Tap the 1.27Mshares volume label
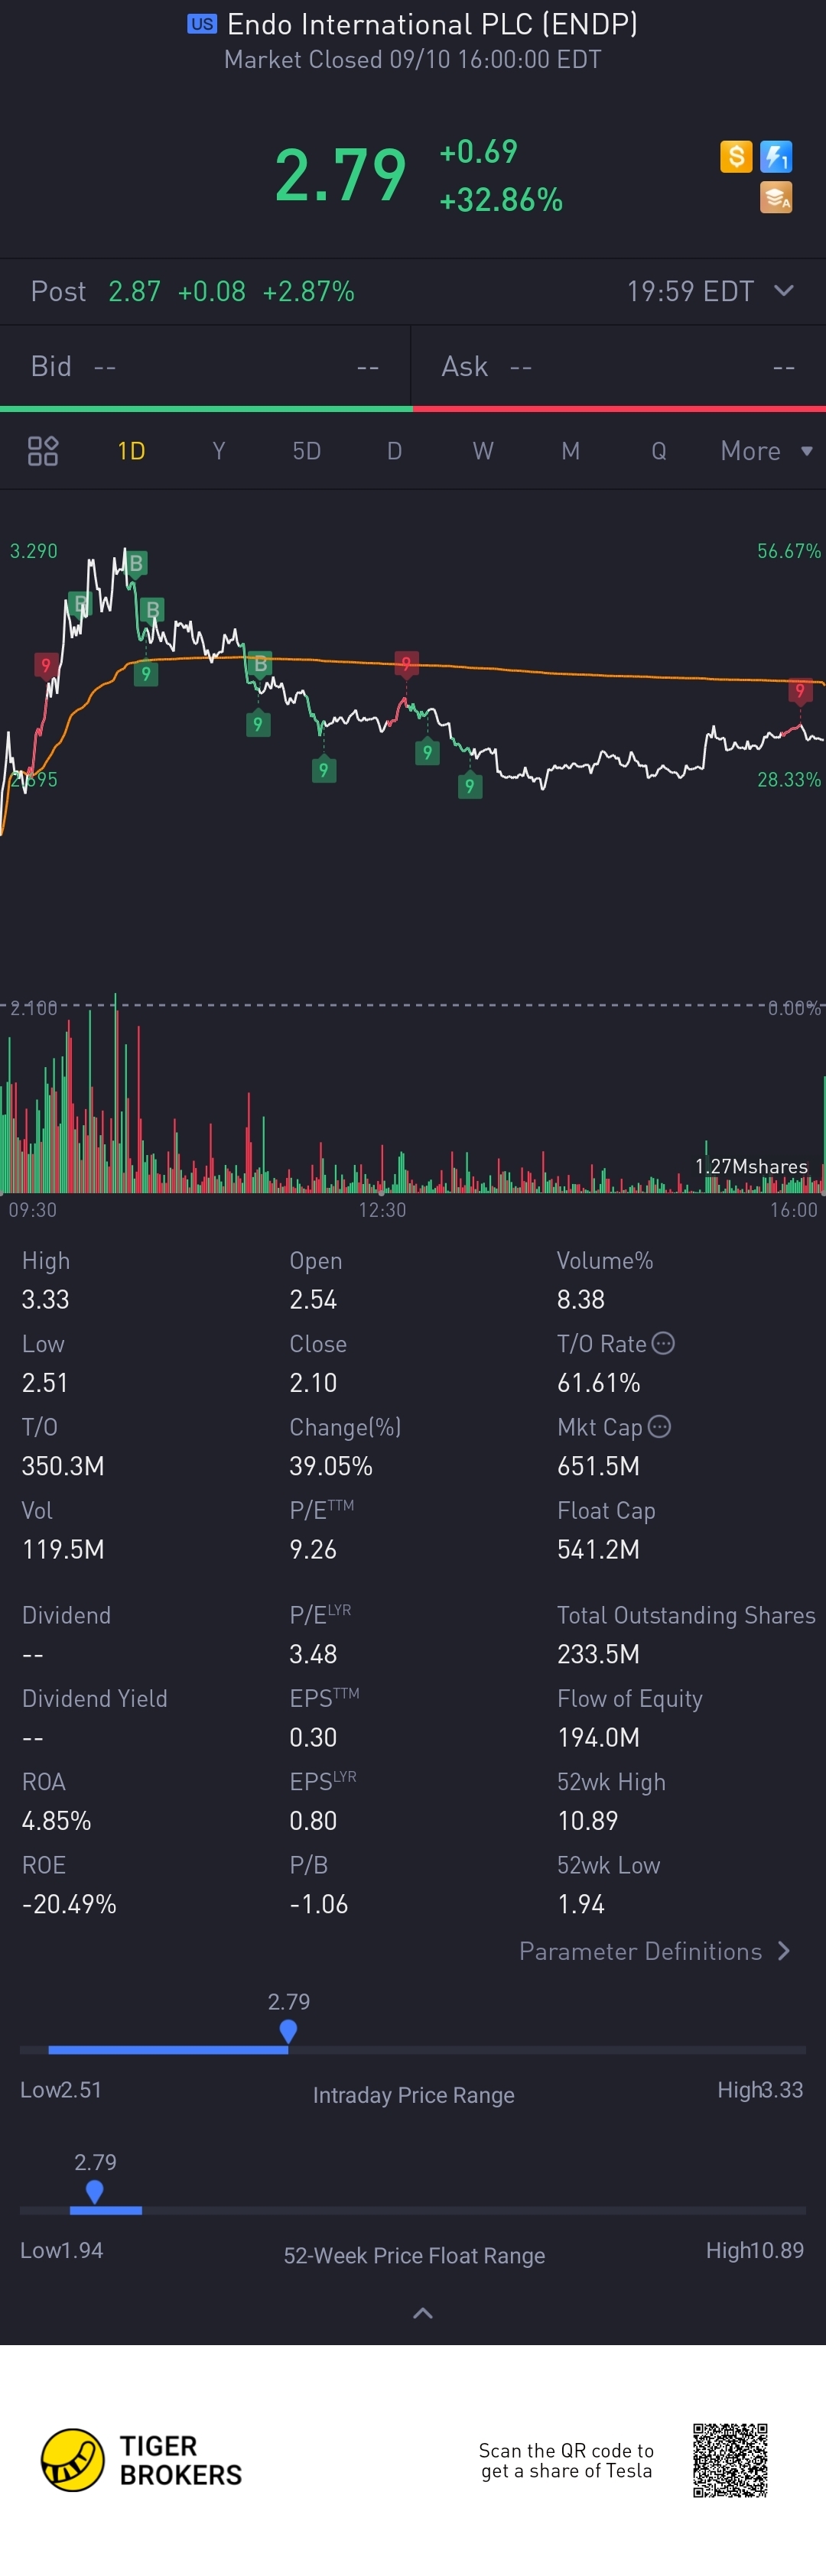 point(751,1166)
